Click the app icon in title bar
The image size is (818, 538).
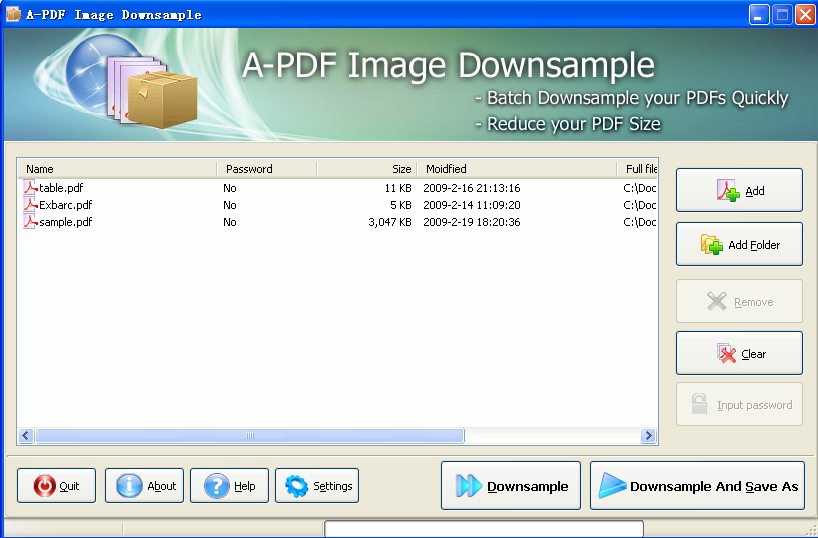click(13, 14)
